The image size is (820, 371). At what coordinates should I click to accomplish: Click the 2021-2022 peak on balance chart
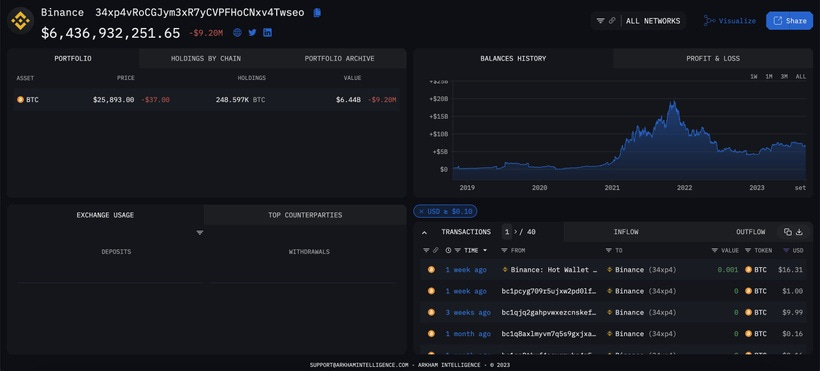674,103
